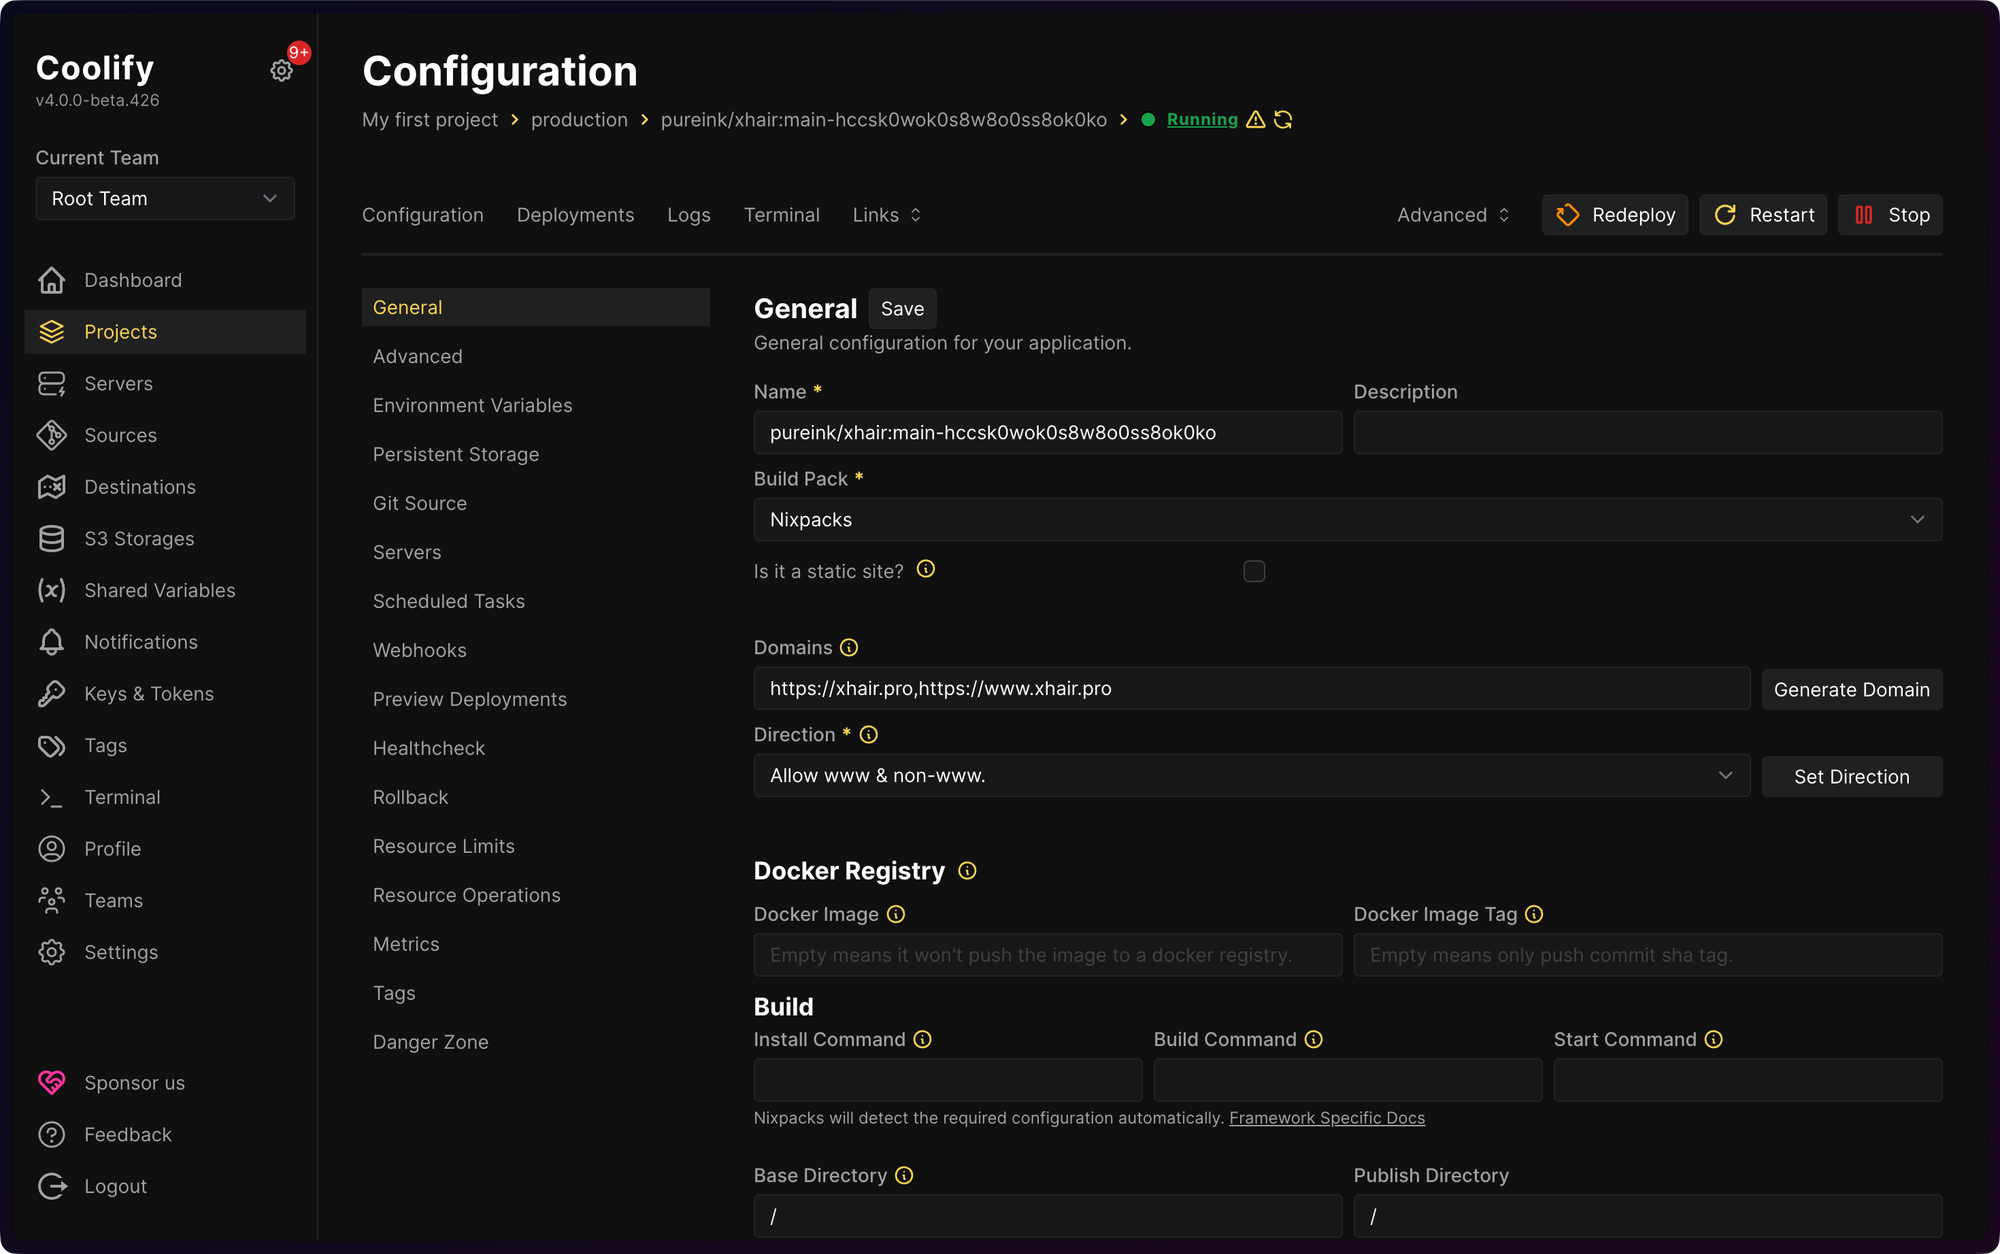Open the Root Team dropdown
The image size is (2000, 1254).
165,199
